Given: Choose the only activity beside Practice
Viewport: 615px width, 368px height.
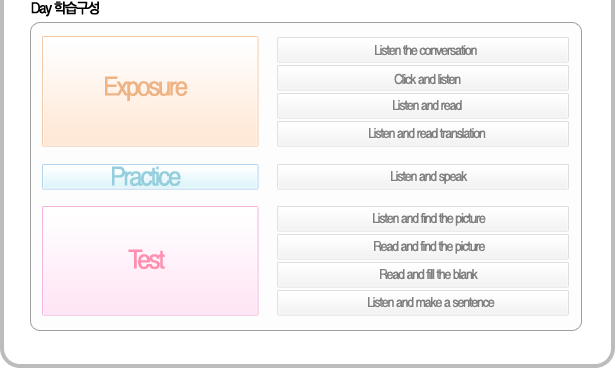Looking at the screenshot, I should tap(423, 177).
